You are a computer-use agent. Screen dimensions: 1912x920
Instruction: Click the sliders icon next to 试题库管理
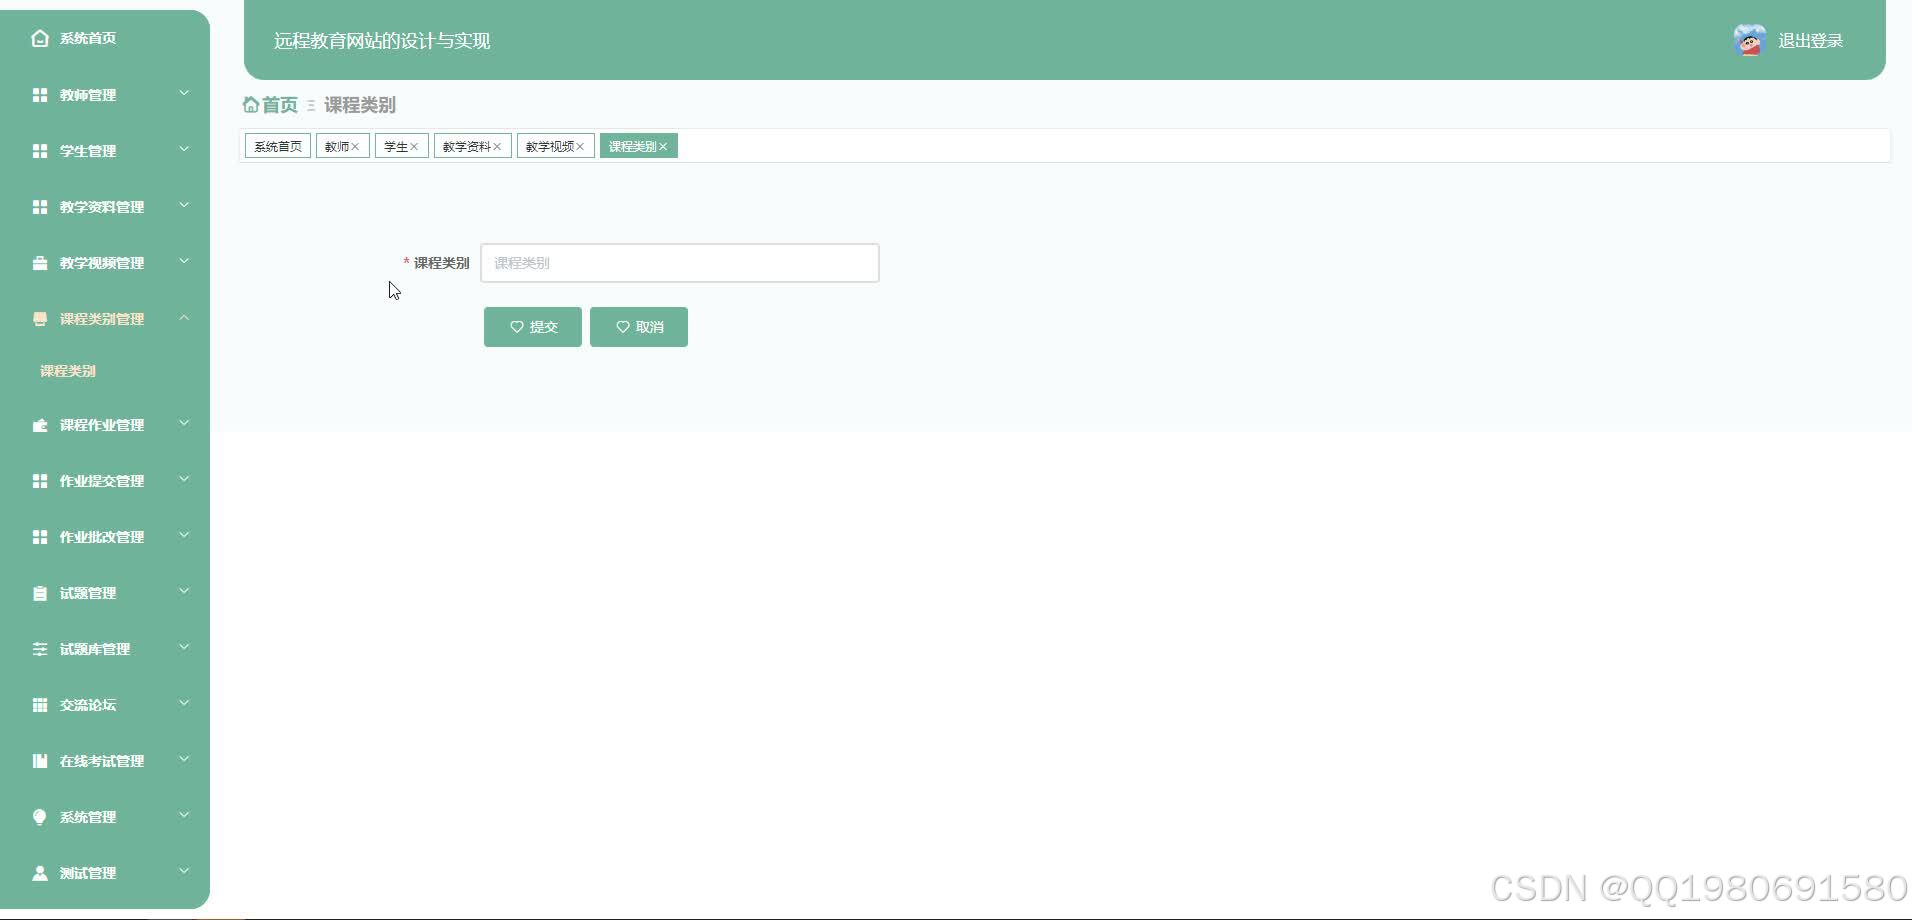[40, 649]
